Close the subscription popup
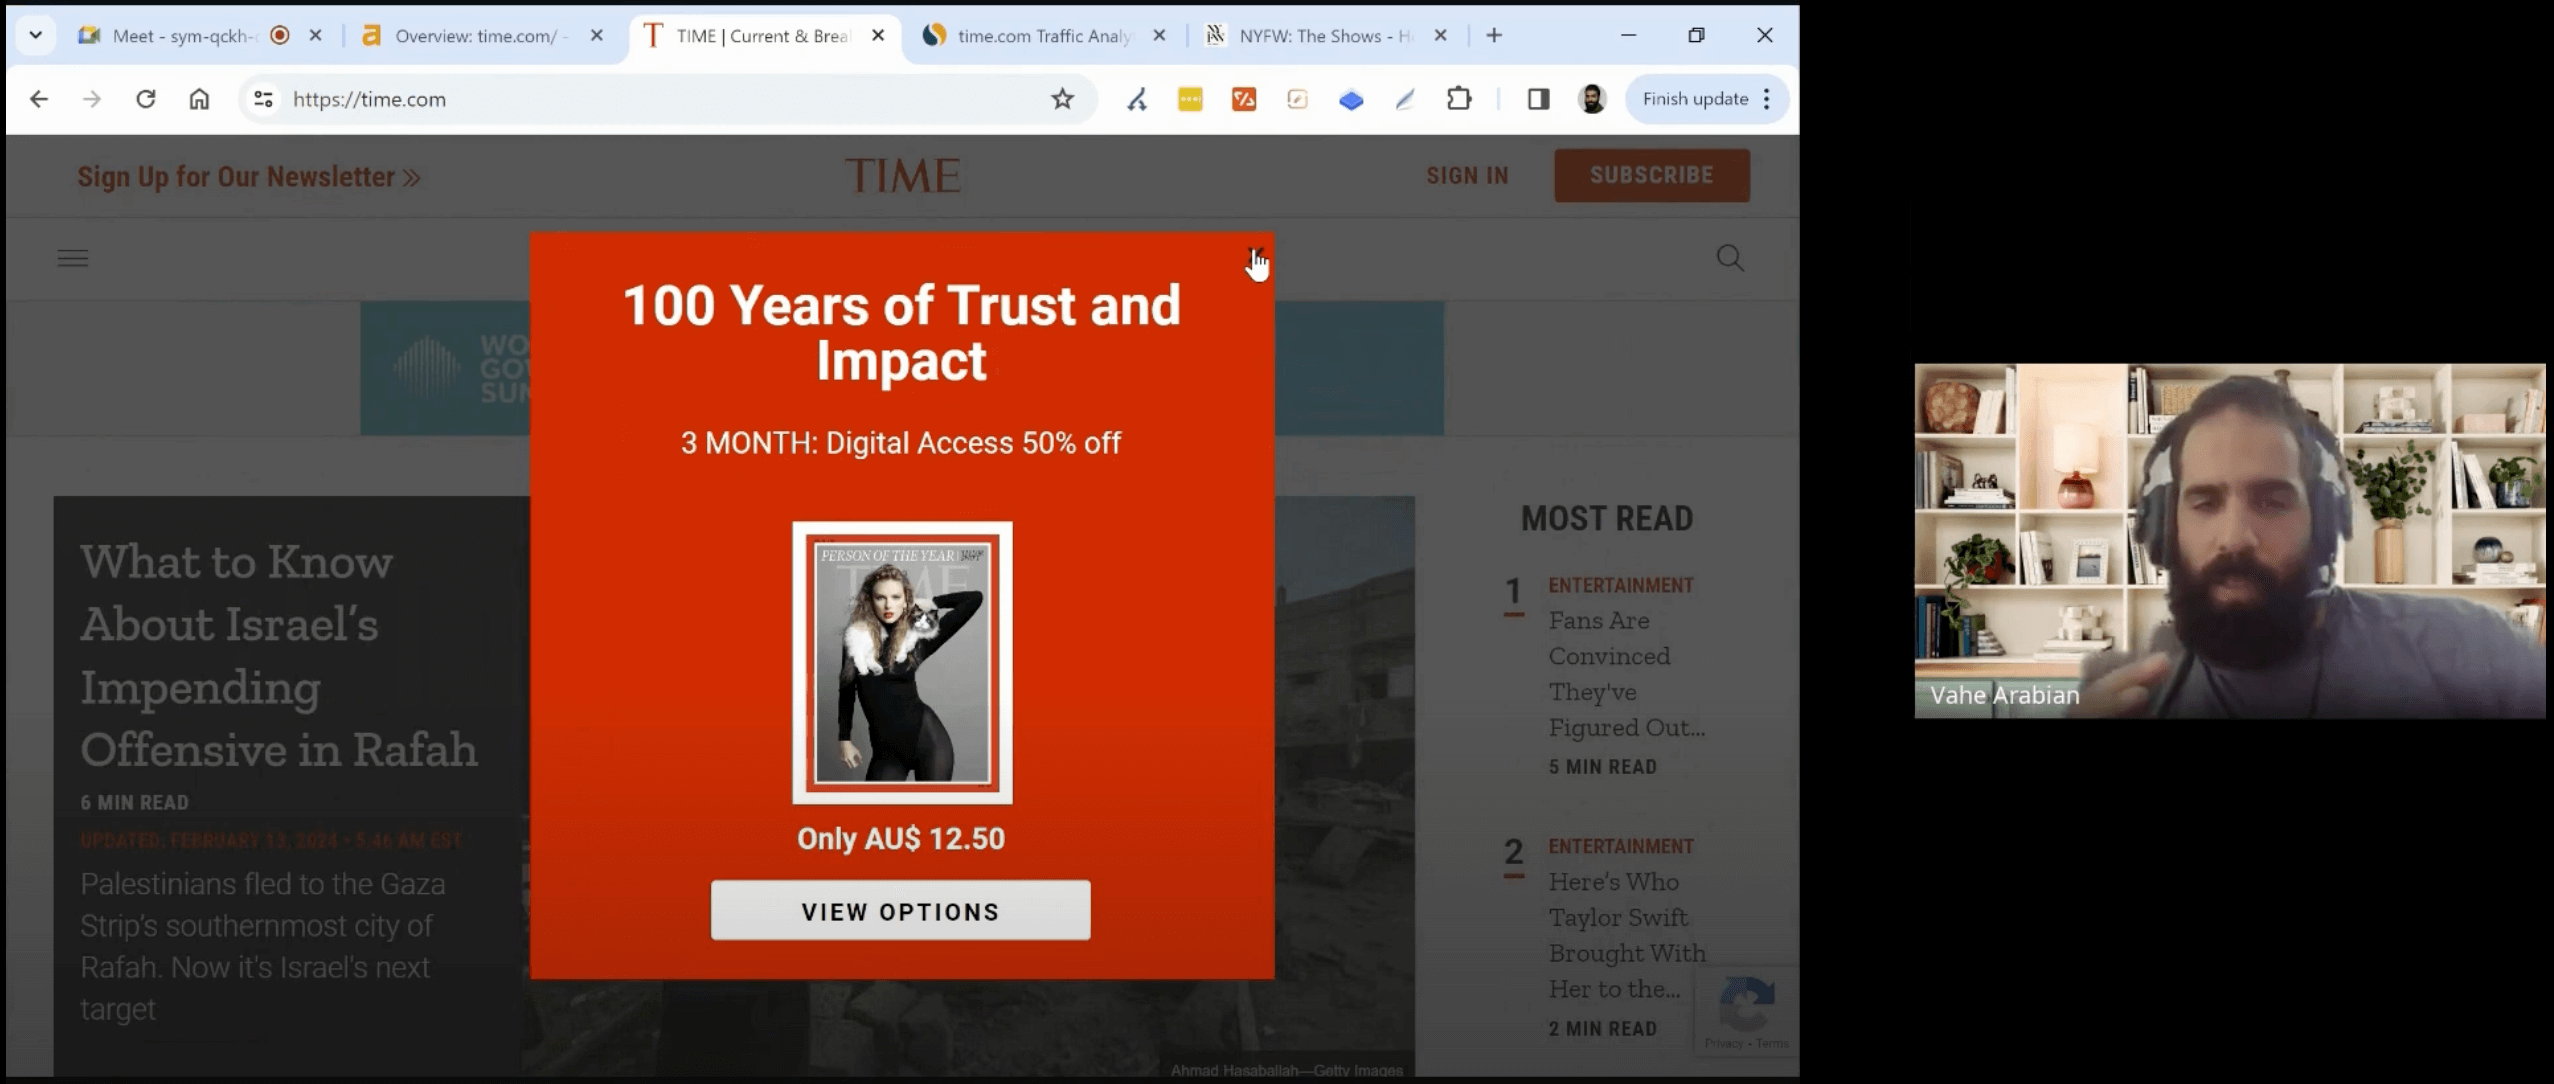2554x1084 pixels. pyautogui.click(x=1255, y=254)
